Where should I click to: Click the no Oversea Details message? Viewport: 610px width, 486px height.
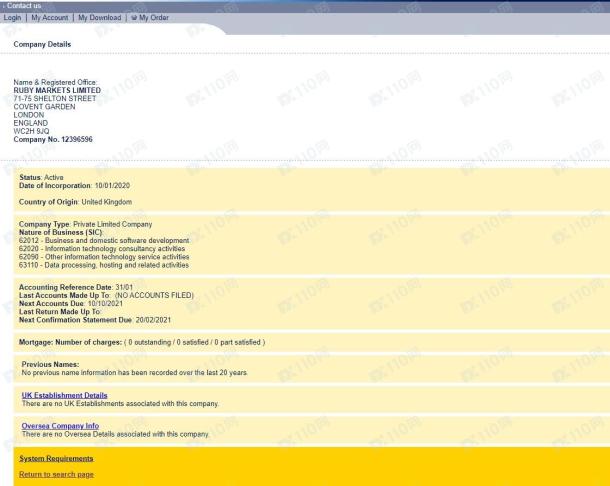pos(116,434)
